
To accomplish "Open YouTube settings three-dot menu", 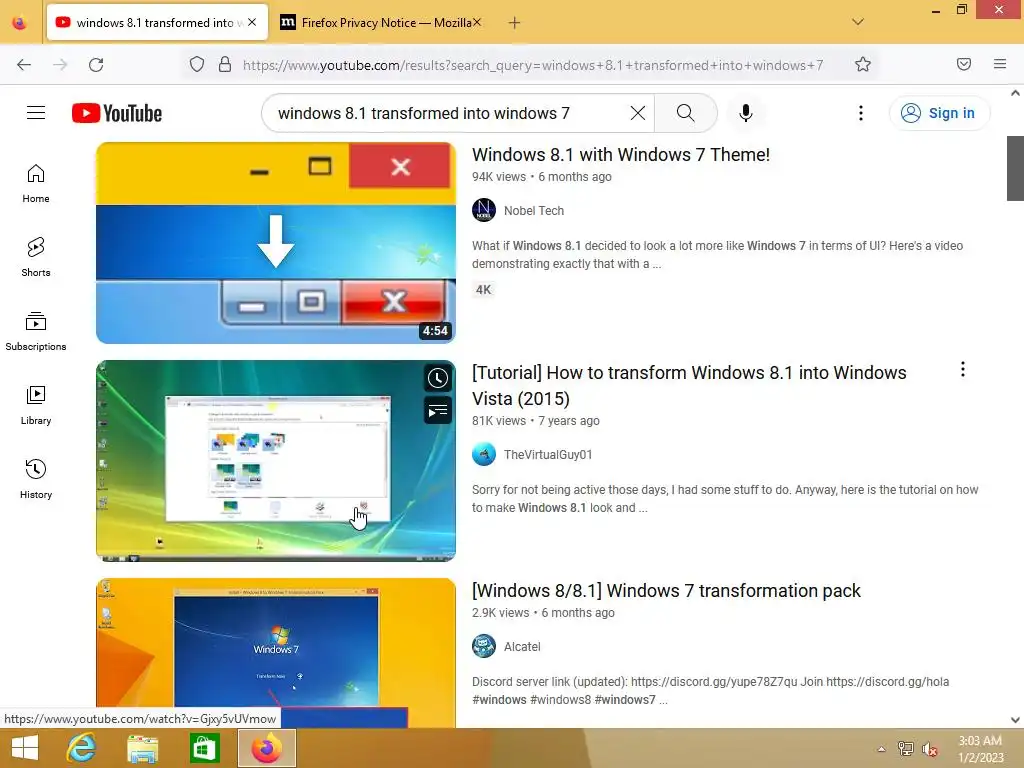I will tap(861, 113).
